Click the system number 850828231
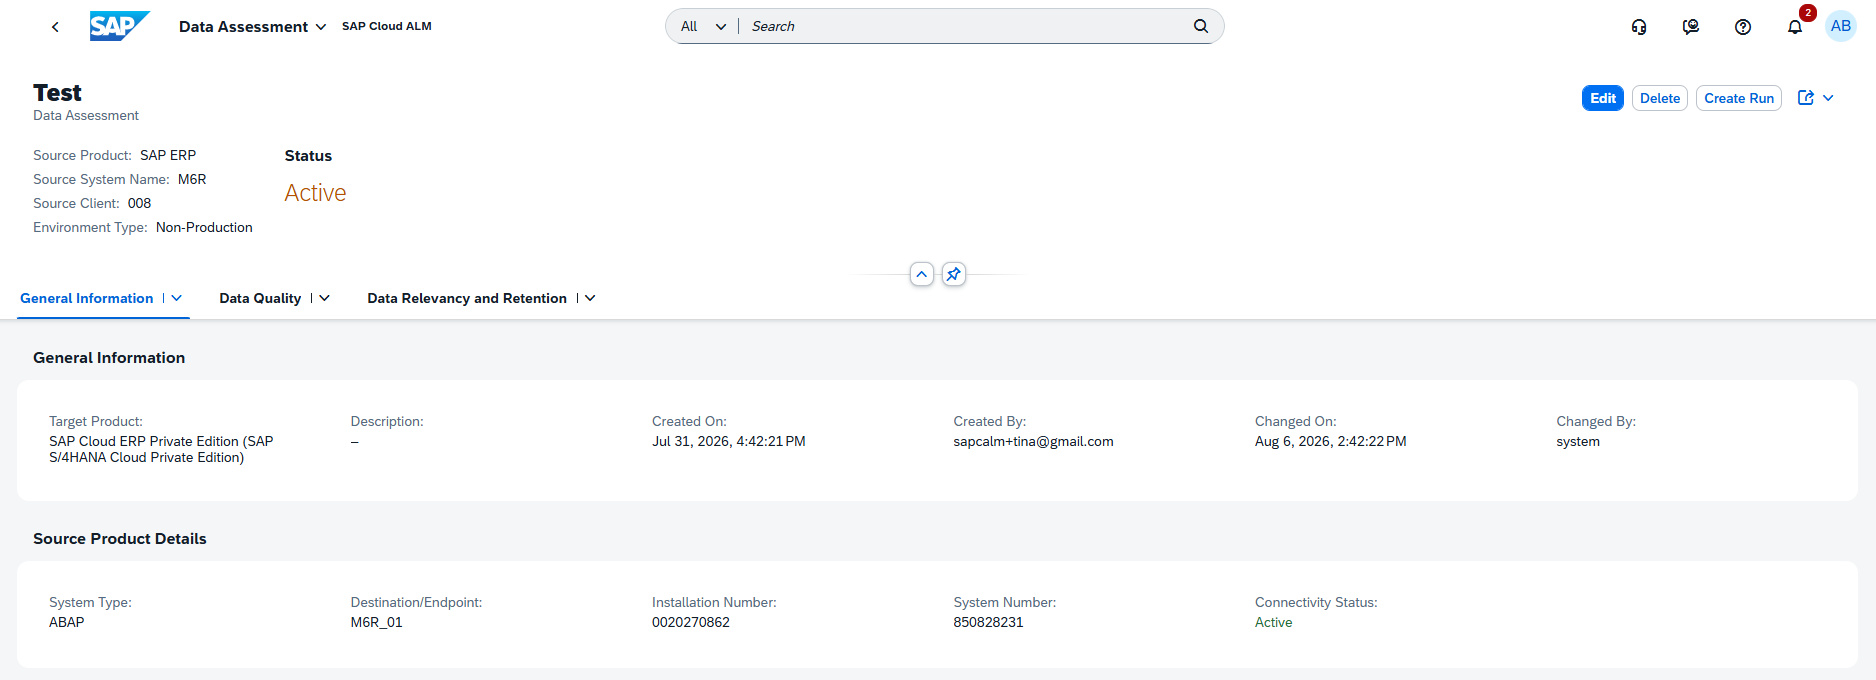 coord(988,622)
